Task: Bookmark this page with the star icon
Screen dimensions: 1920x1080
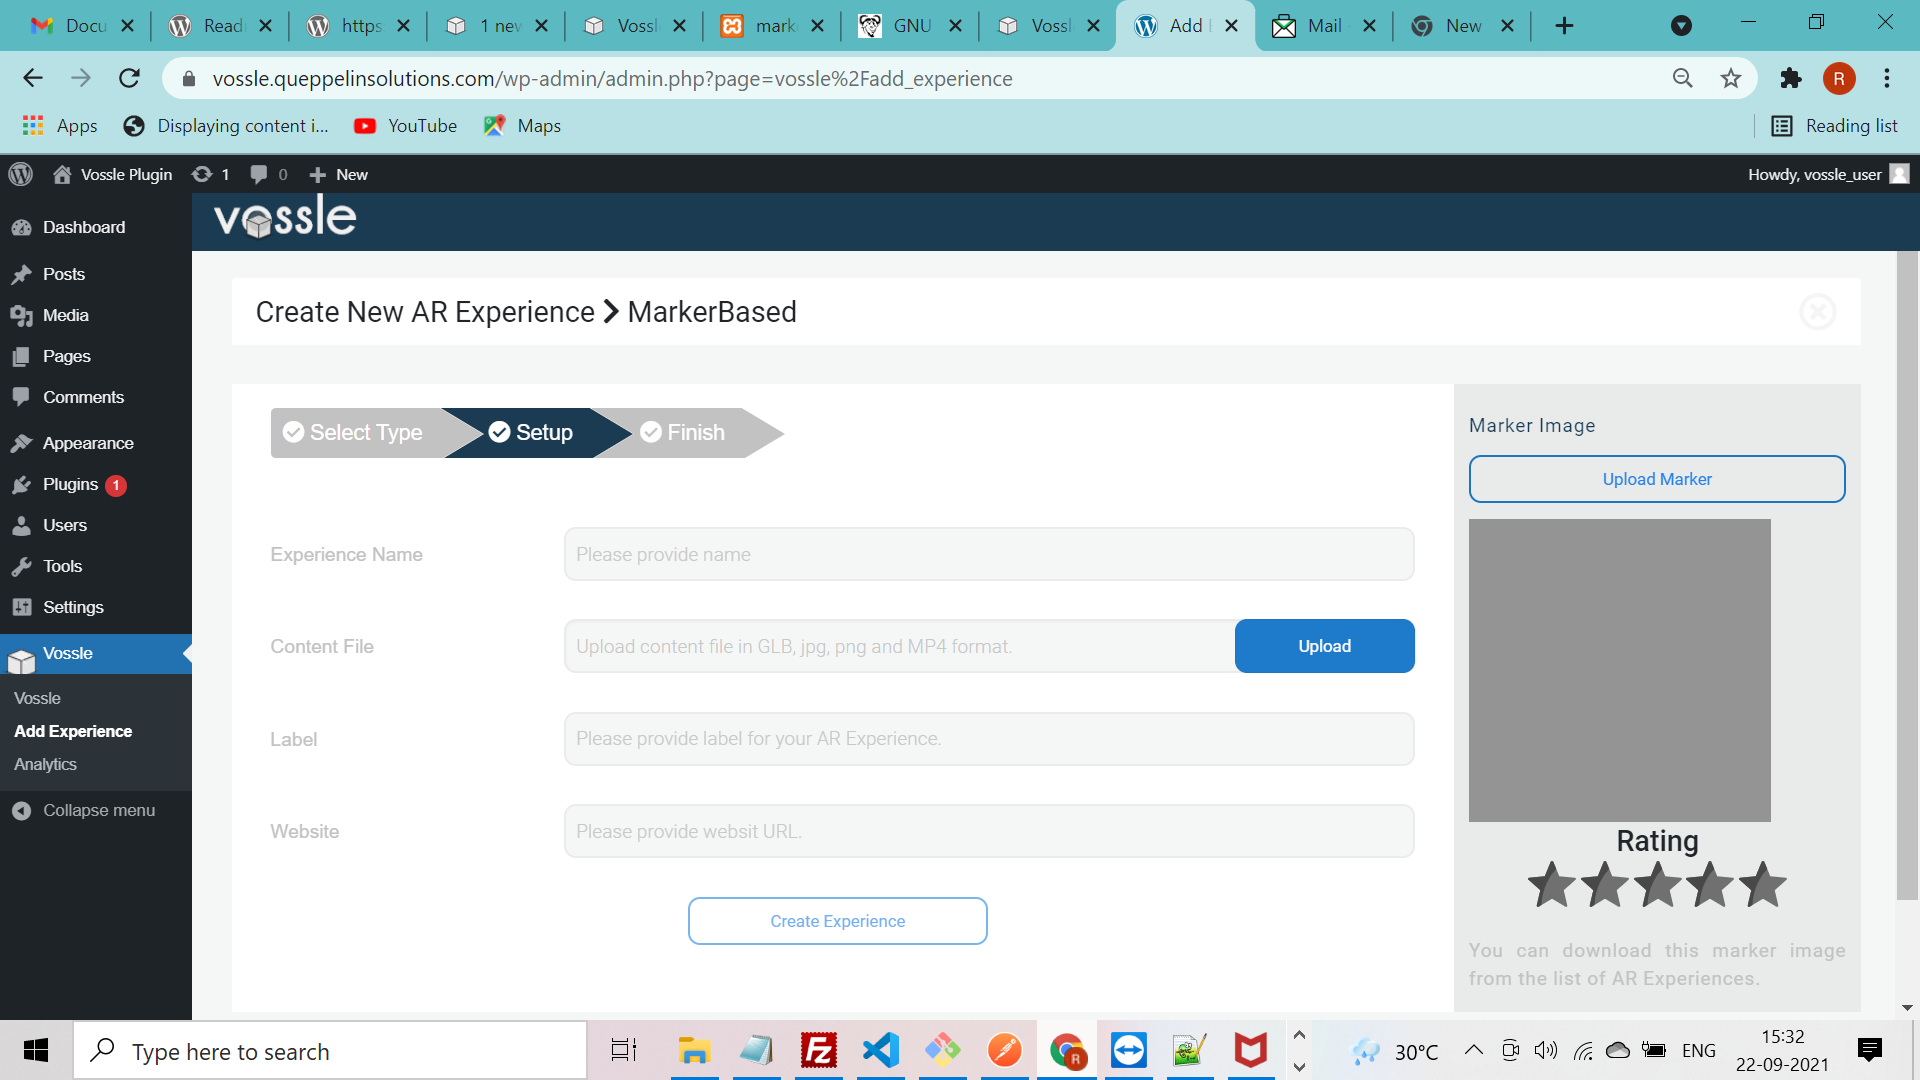Action: (x=1731, y=78)
